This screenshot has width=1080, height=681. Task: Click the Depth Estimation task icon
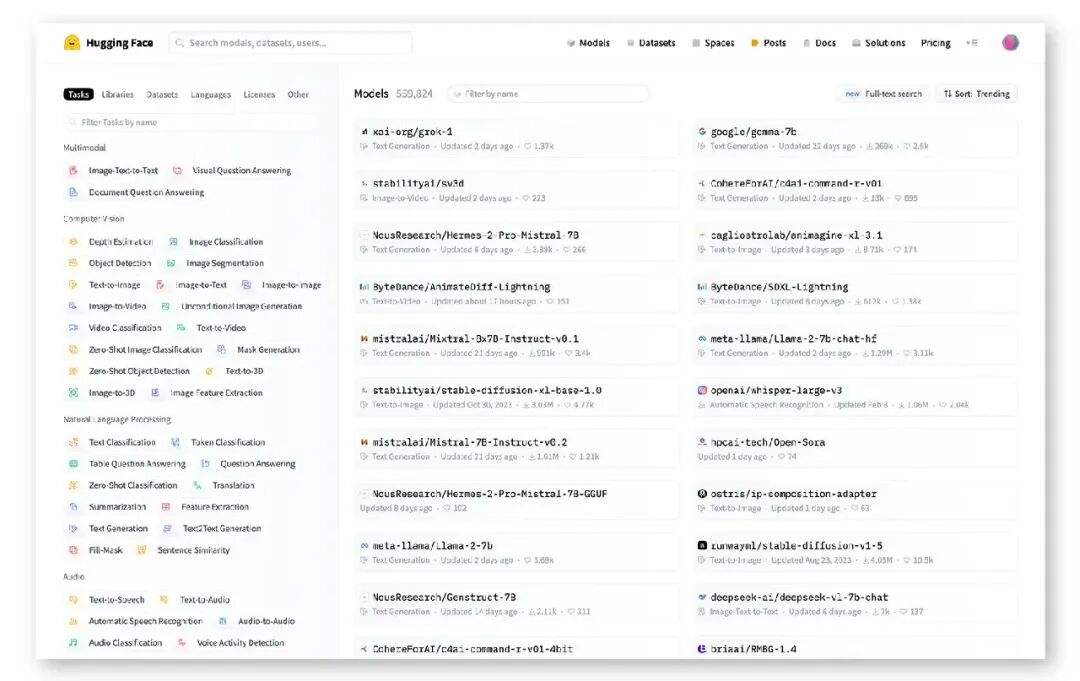(73, 242)
